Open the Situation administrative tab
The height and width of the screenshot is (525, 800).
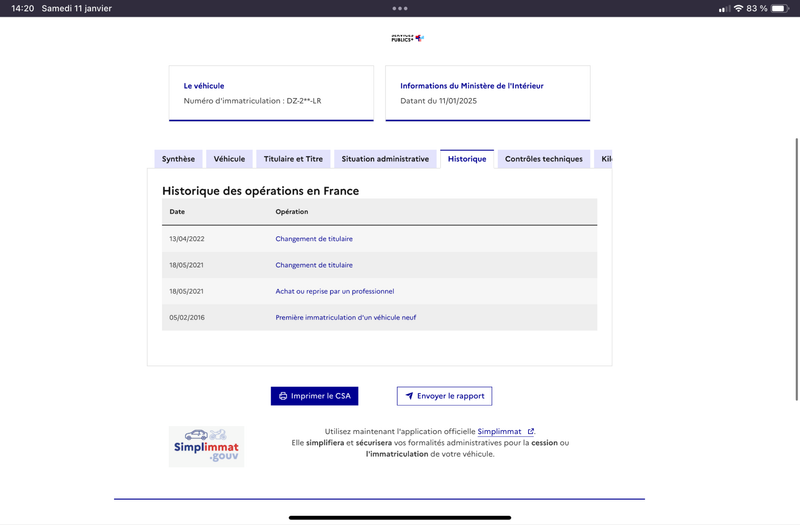coord(385,159)
